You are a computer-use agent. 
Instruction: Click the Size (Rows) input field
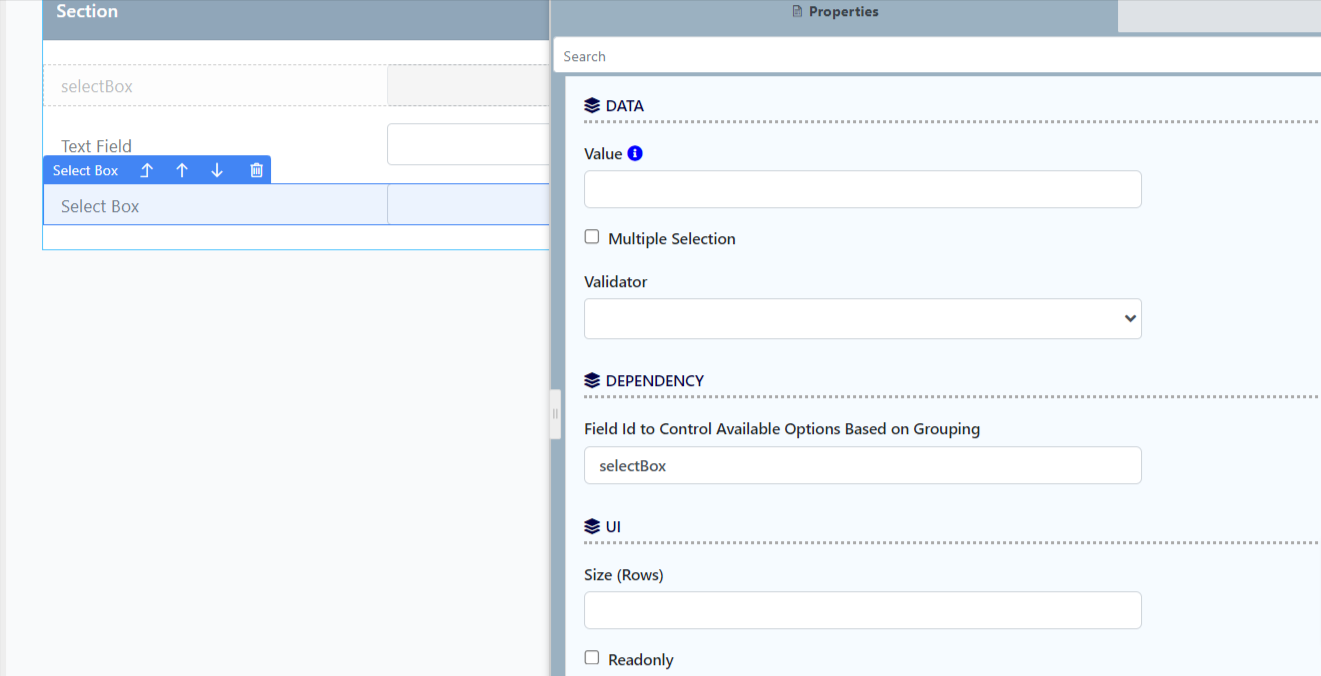pos(862,610)
